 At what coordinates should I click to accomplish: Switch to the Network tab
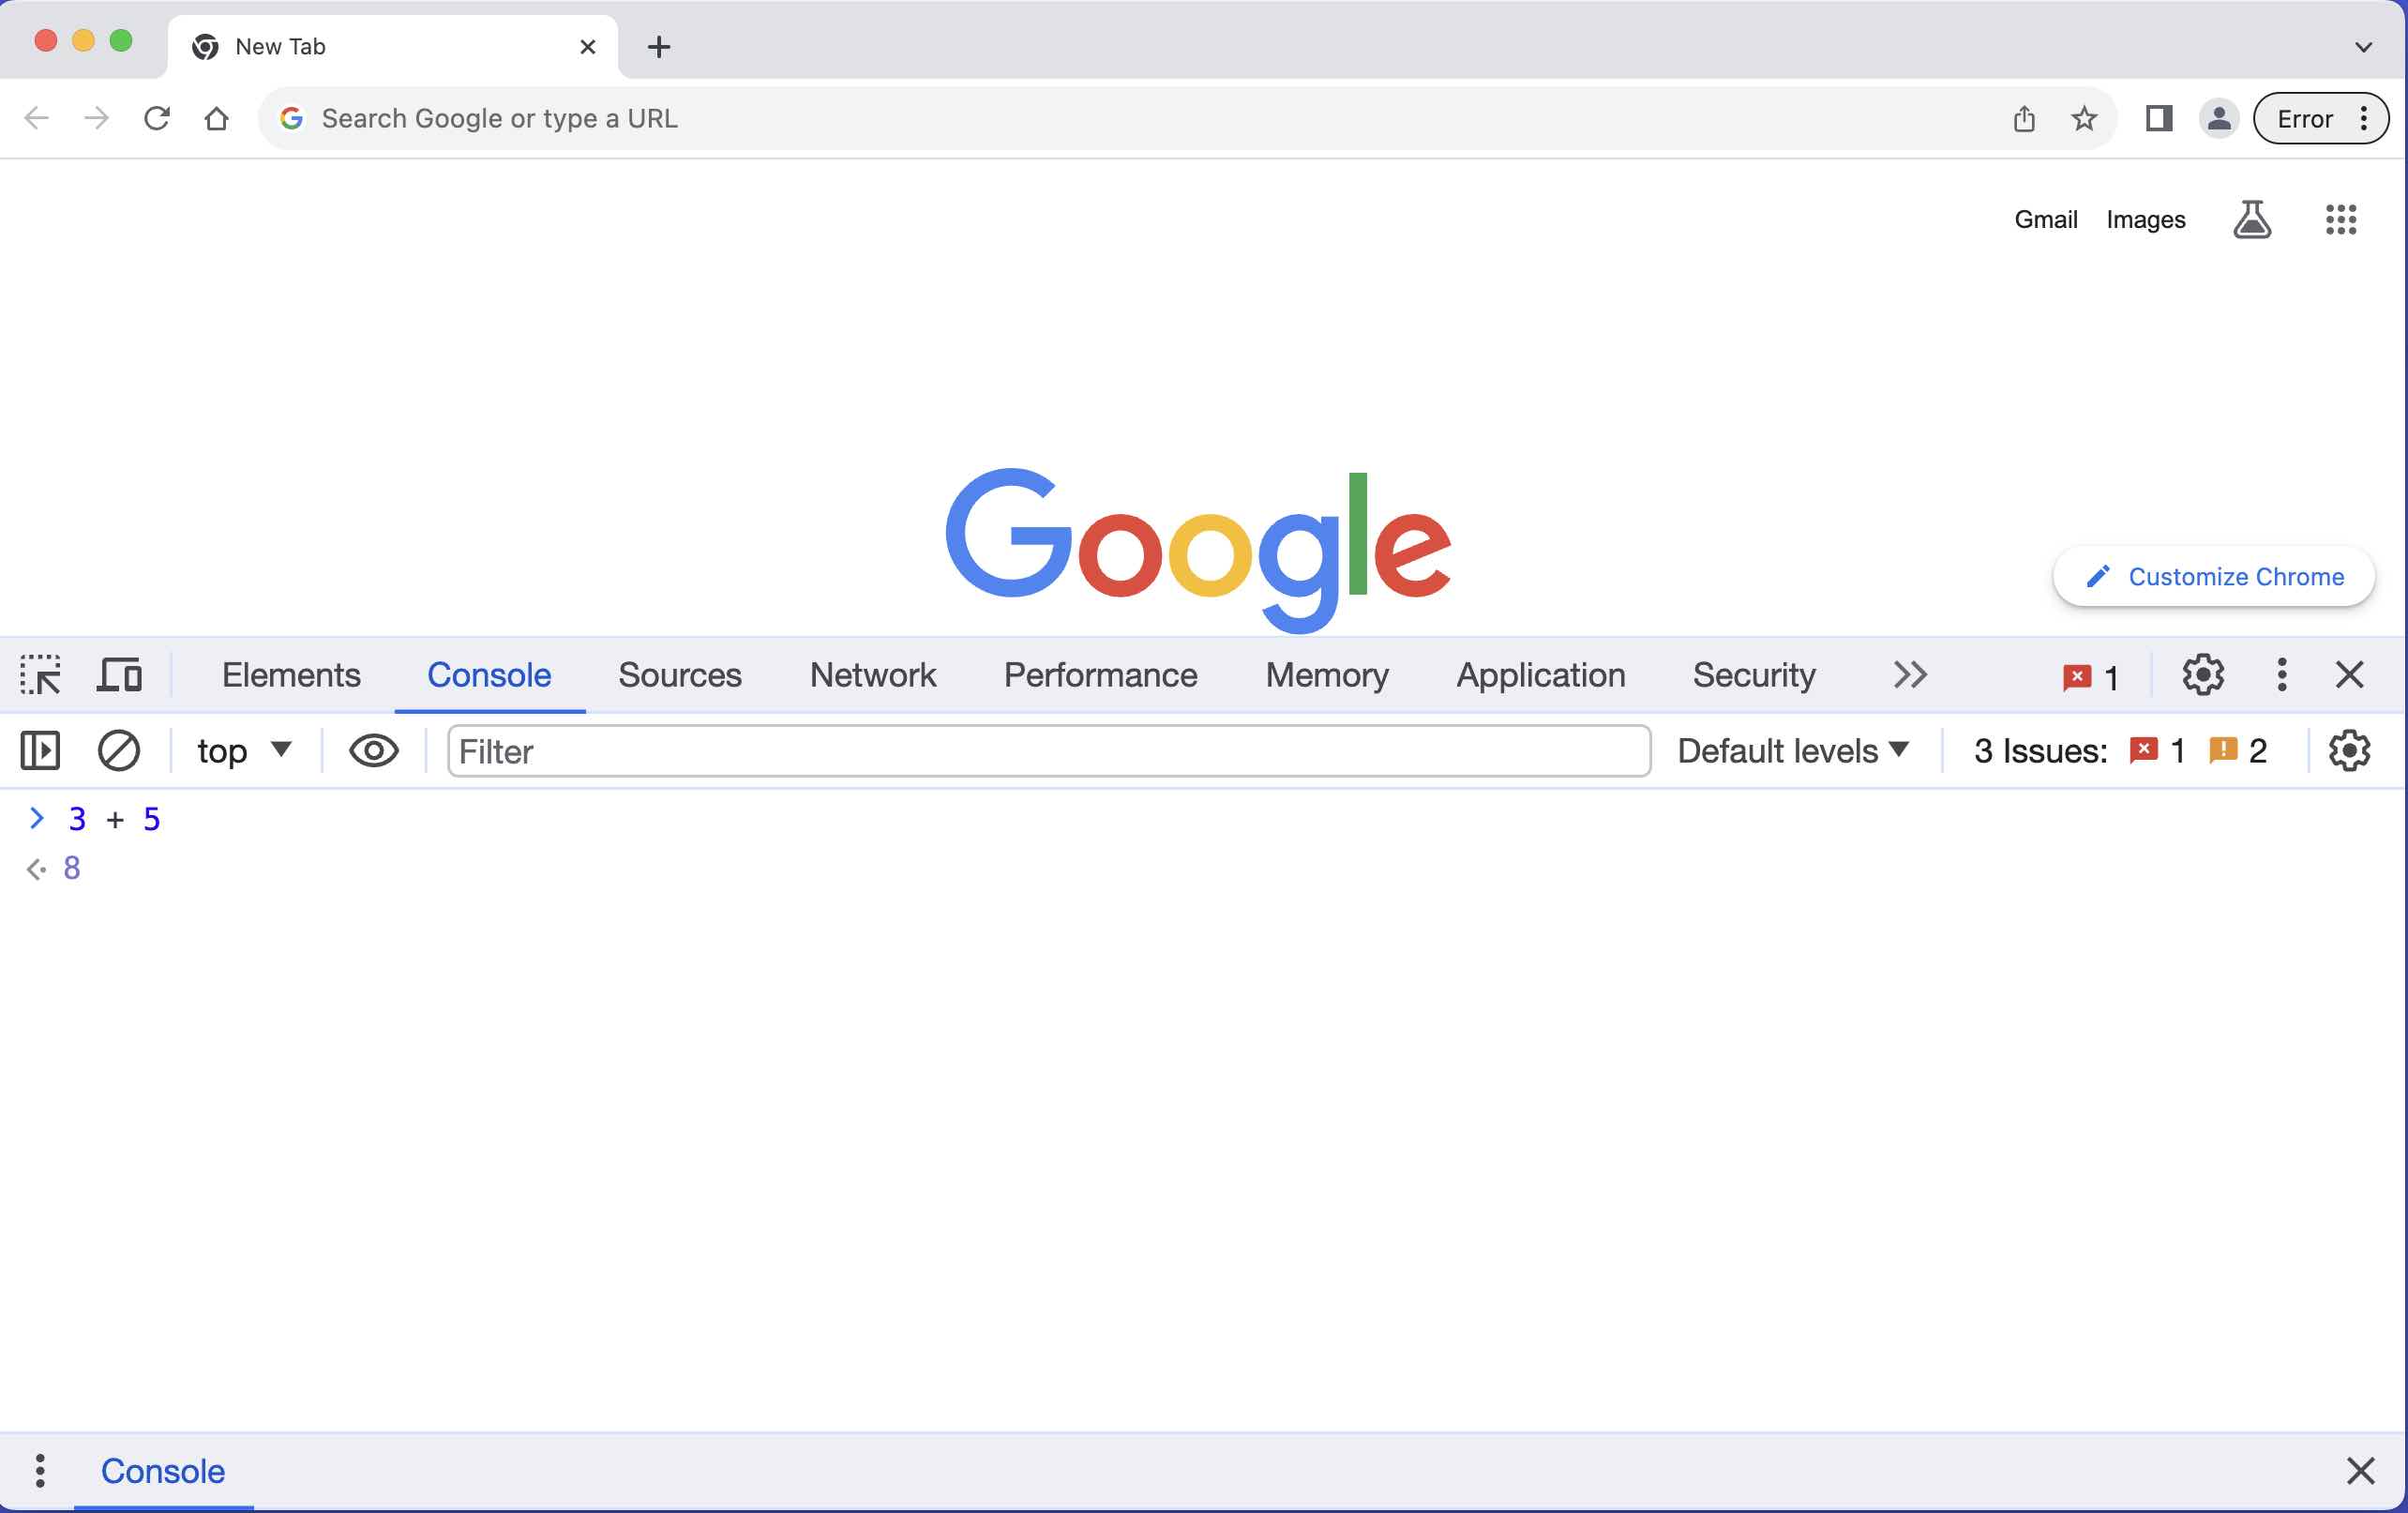point(873,675)
